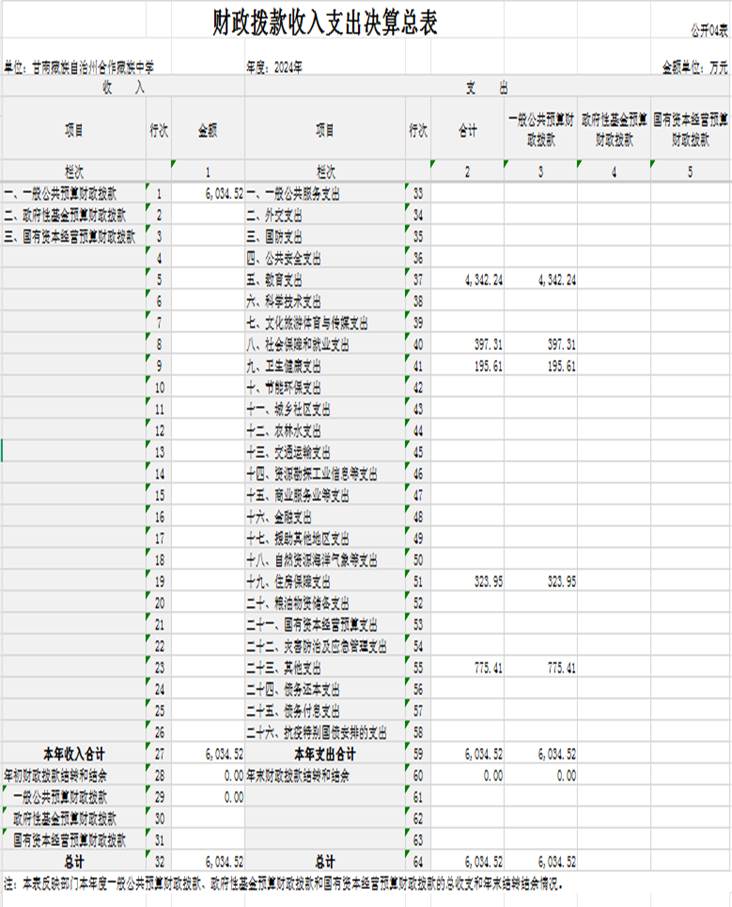Select the 本年收入合计 cell
This screenshot has height=907, width=732.
(73, 753)
